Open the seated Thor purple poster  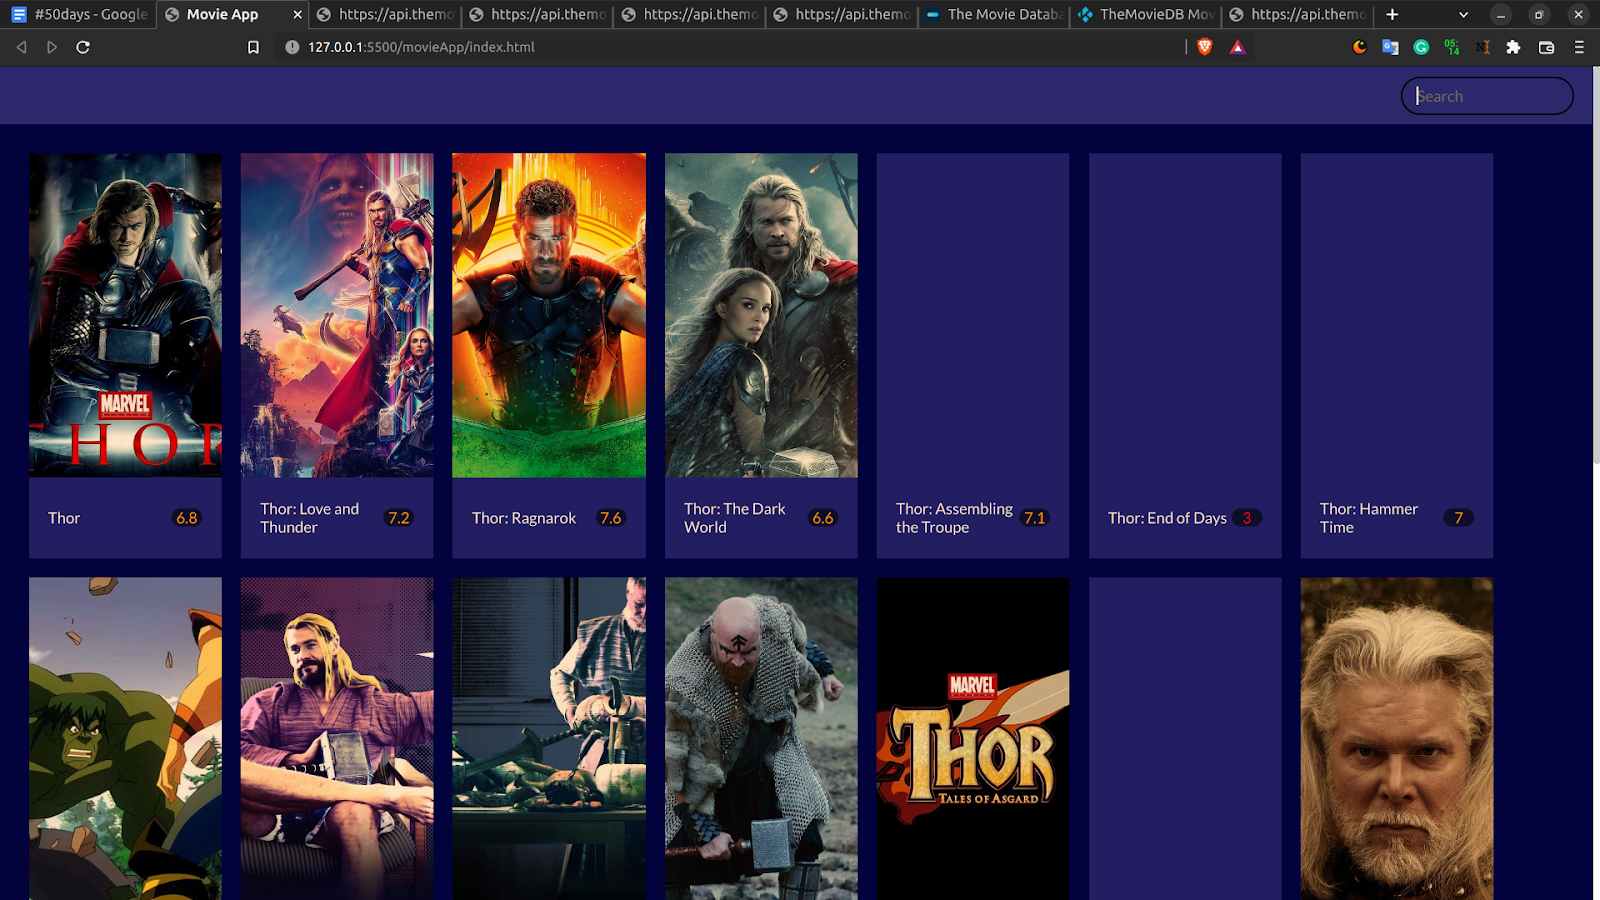point(337,738)
